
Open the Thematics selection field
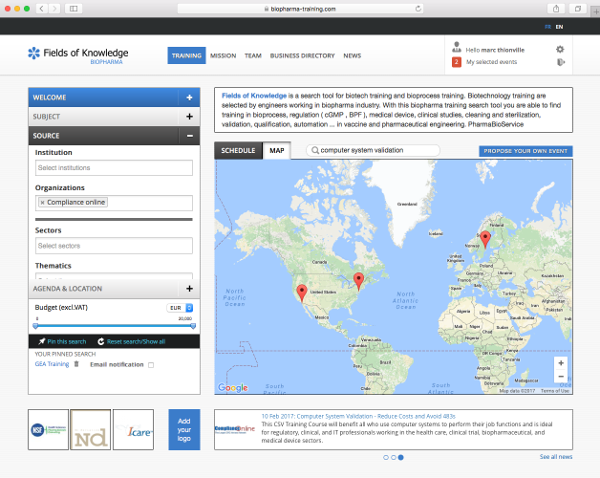click(x=114, y=276)
